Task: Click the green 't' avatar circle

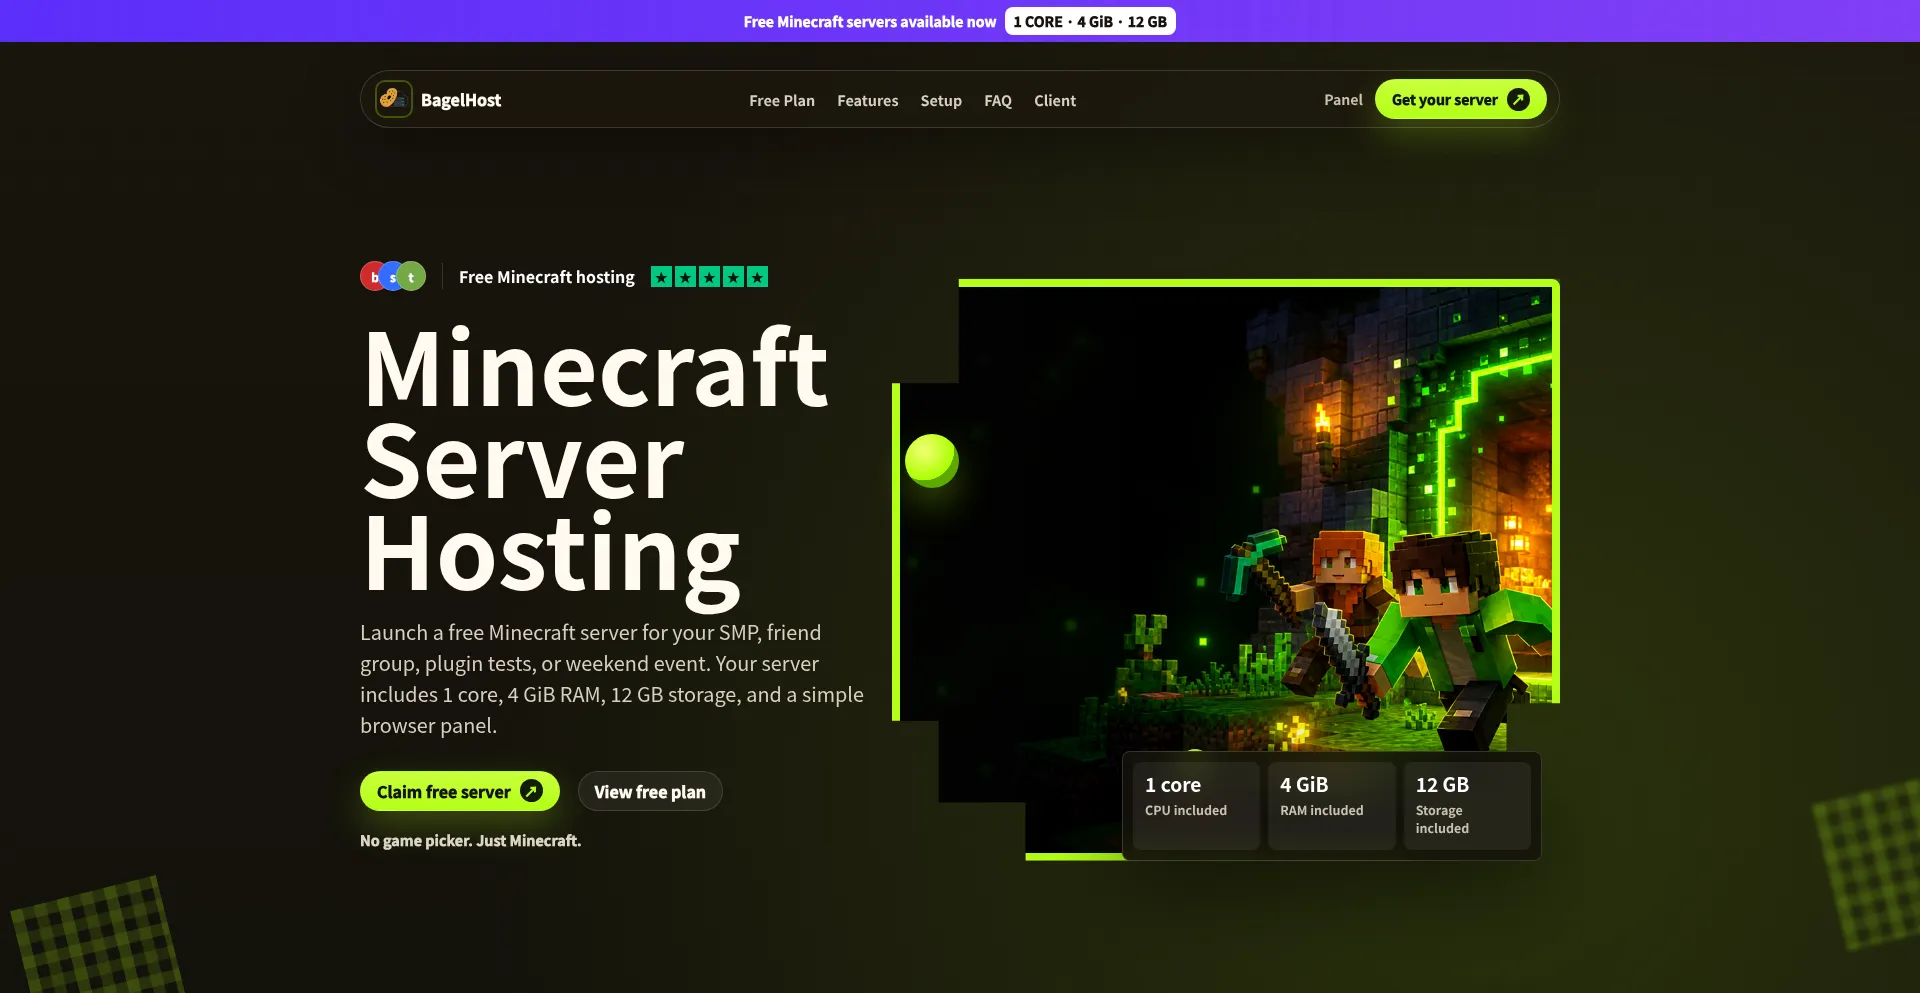Action: coord(412,276)
